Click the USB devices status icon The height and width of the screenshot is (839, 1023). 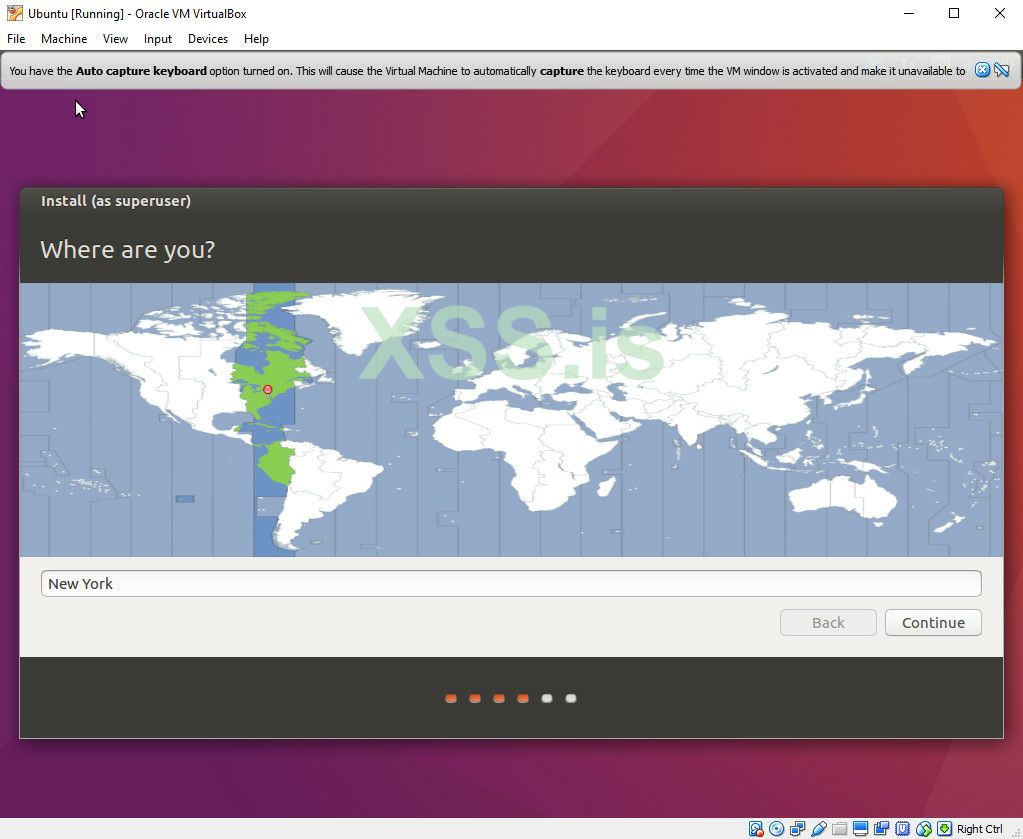[x=819, y=829]
